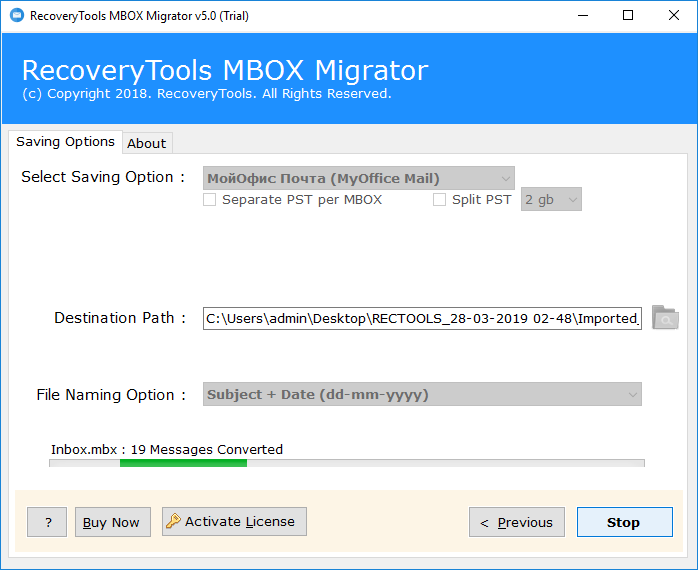Go back with the Previous button
Image resolution: width=698 pixels, height=572 pixels.
(517, 522)
